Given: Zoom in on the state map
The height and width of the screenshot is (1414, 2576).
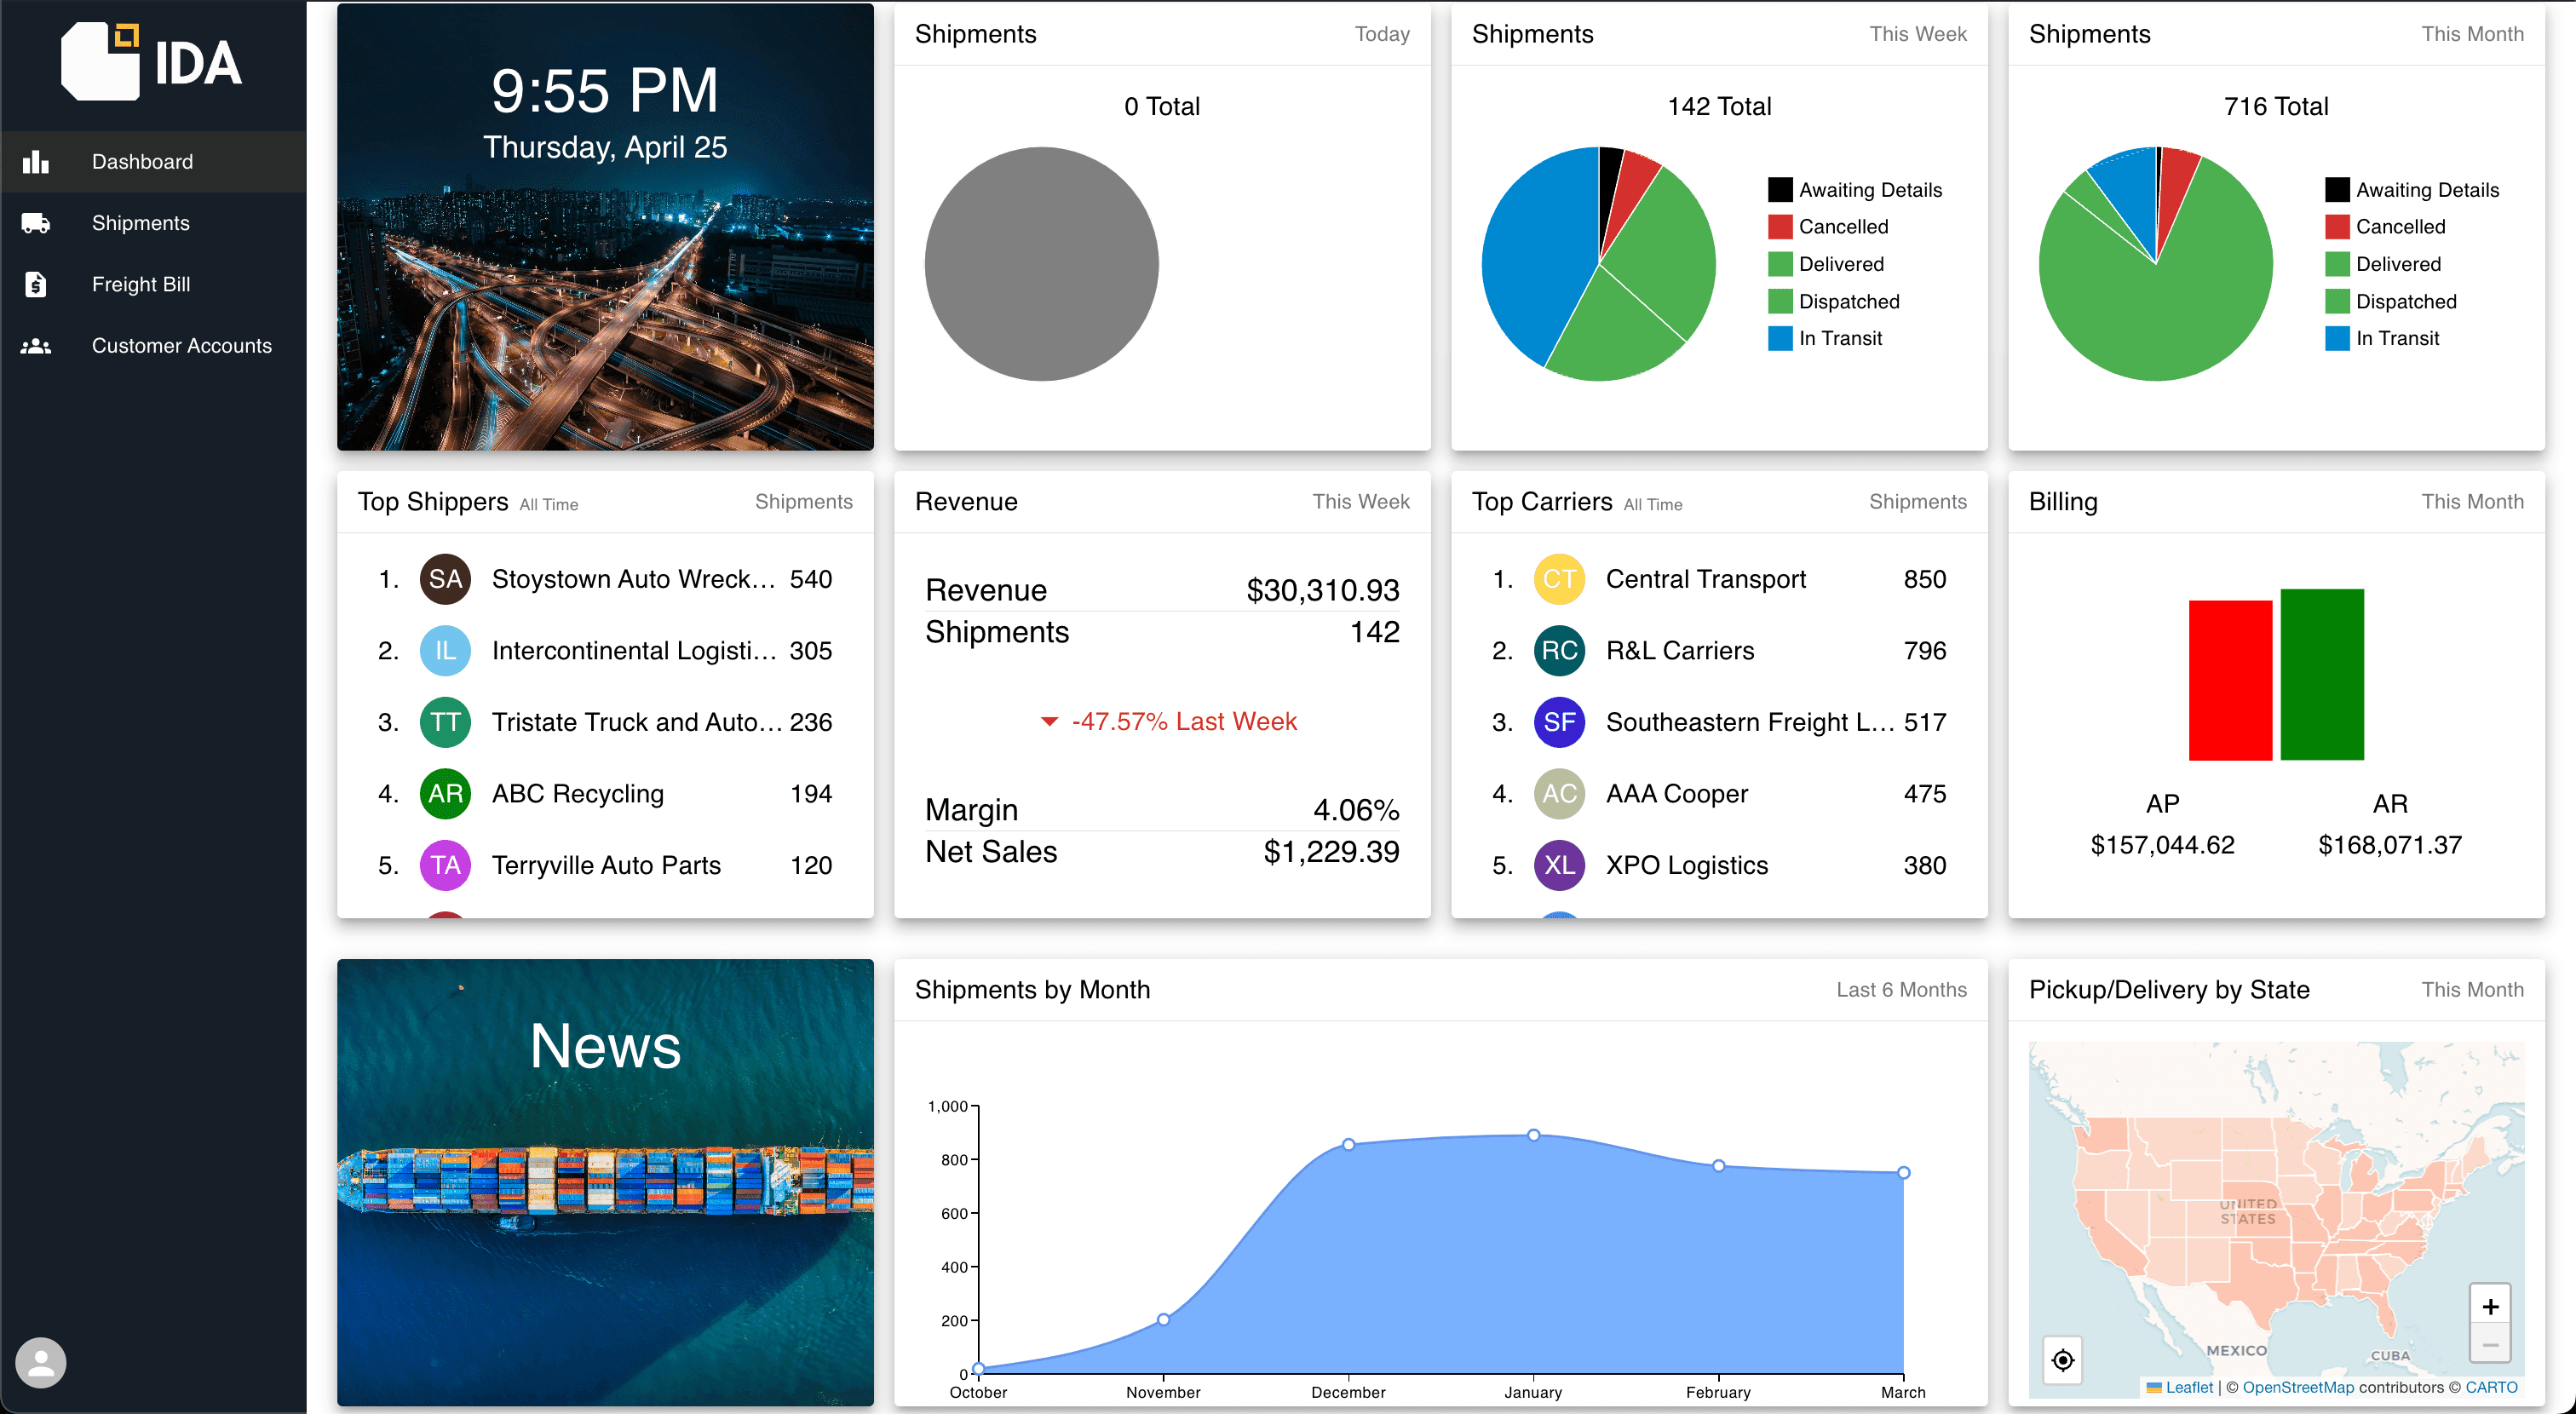Looking at the screenshot, I should point(2490,1306).
